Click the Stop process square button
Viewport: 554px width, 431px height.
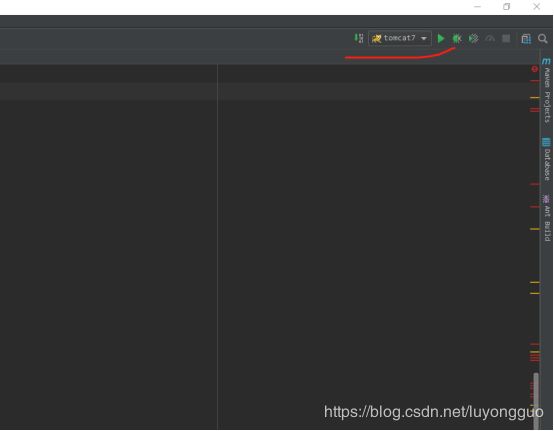coord(506,38)
